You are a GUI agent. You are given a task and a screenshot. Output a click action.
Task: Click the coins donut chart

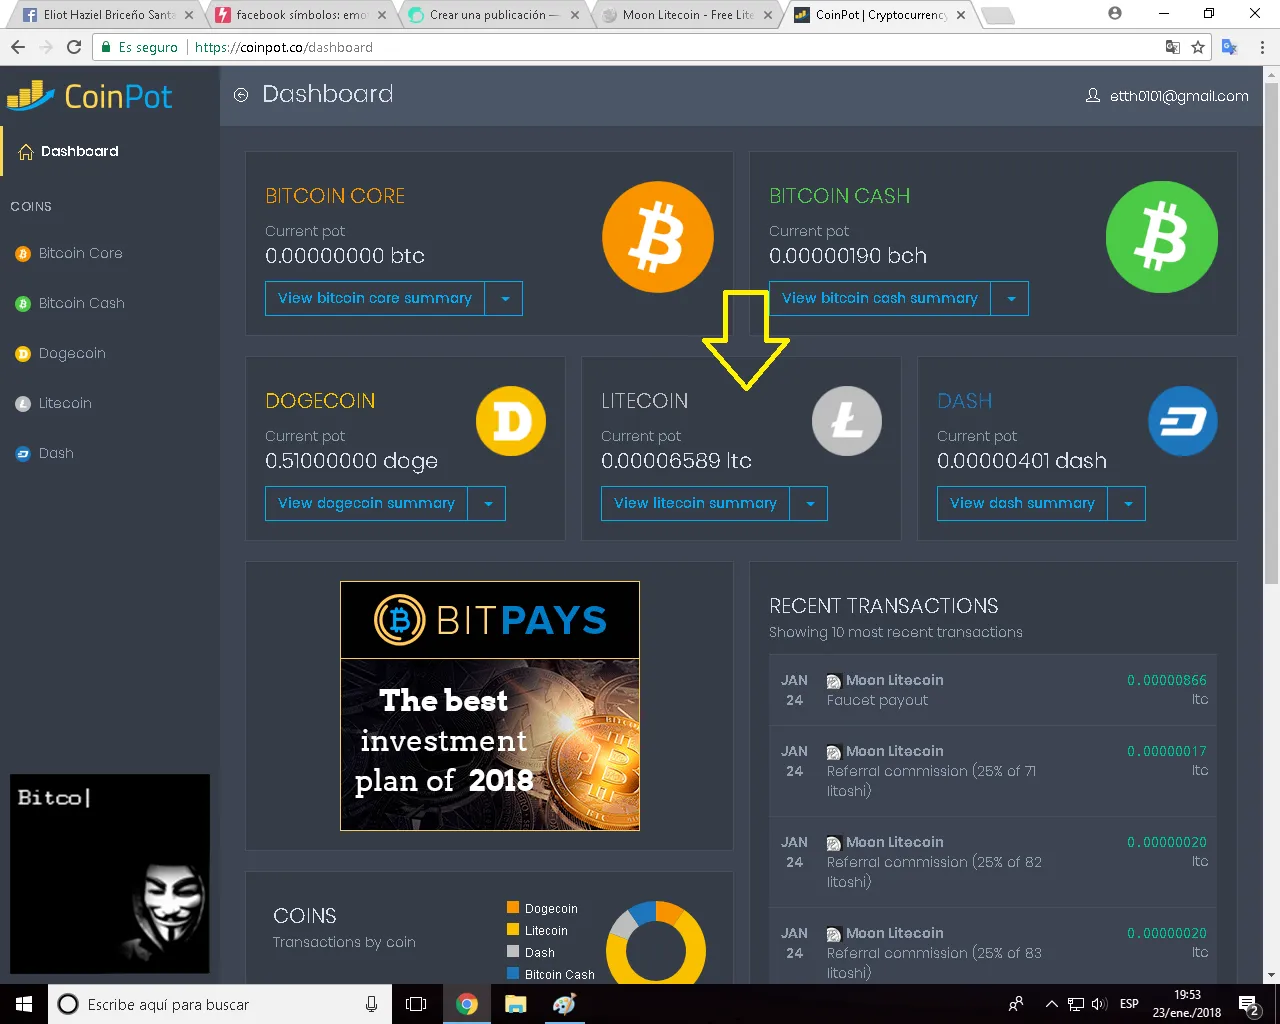coord(656,942)
